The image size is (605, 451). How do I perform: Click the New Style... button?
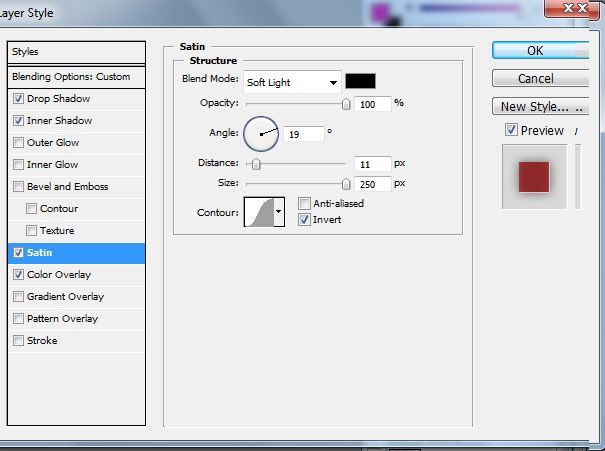point(536,106)
